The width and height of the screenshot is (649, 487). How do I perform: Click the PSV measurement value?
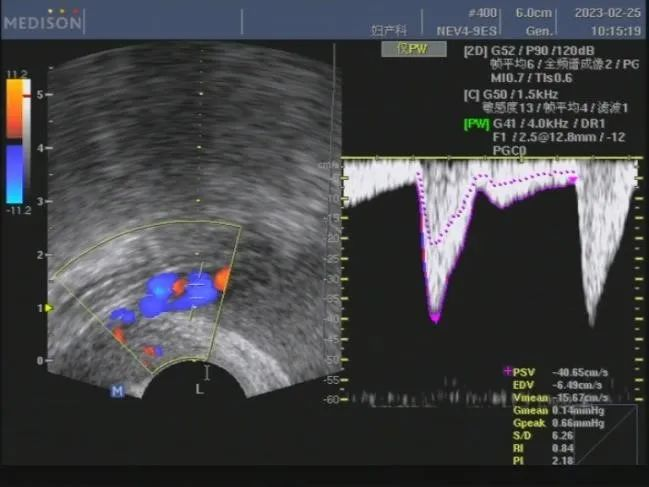point(579,372)
